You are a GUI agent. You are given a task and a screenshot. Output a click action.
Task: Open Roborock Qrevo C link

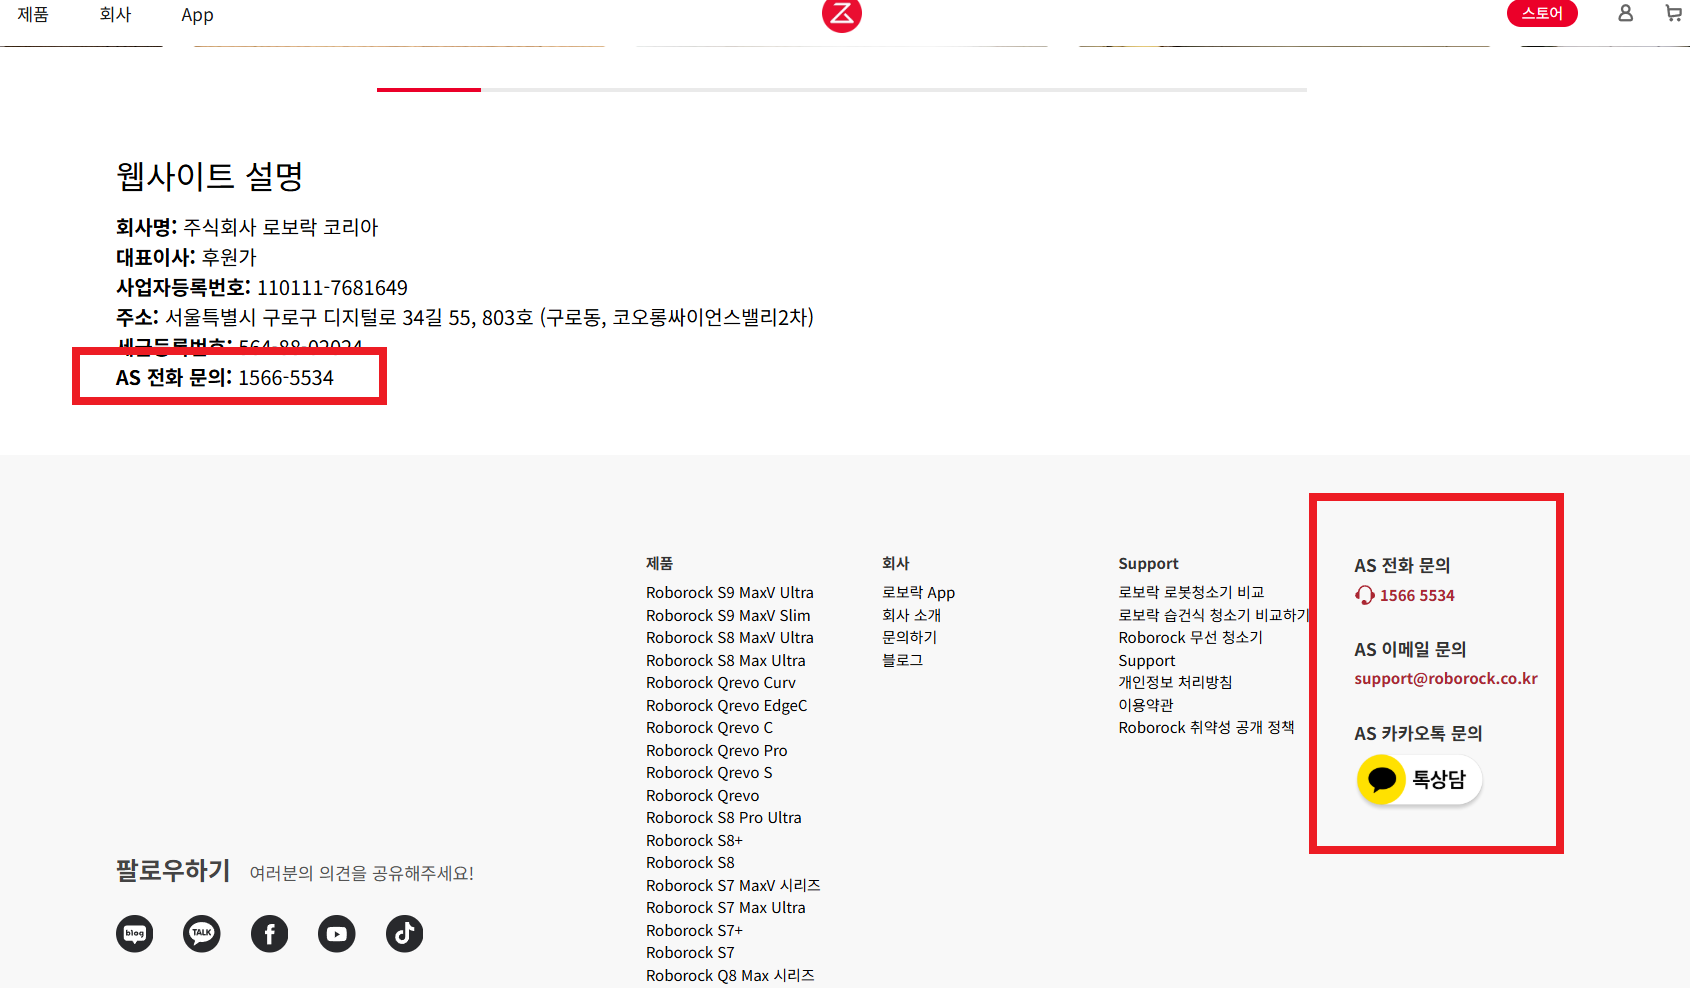click(x=710, y=728)
